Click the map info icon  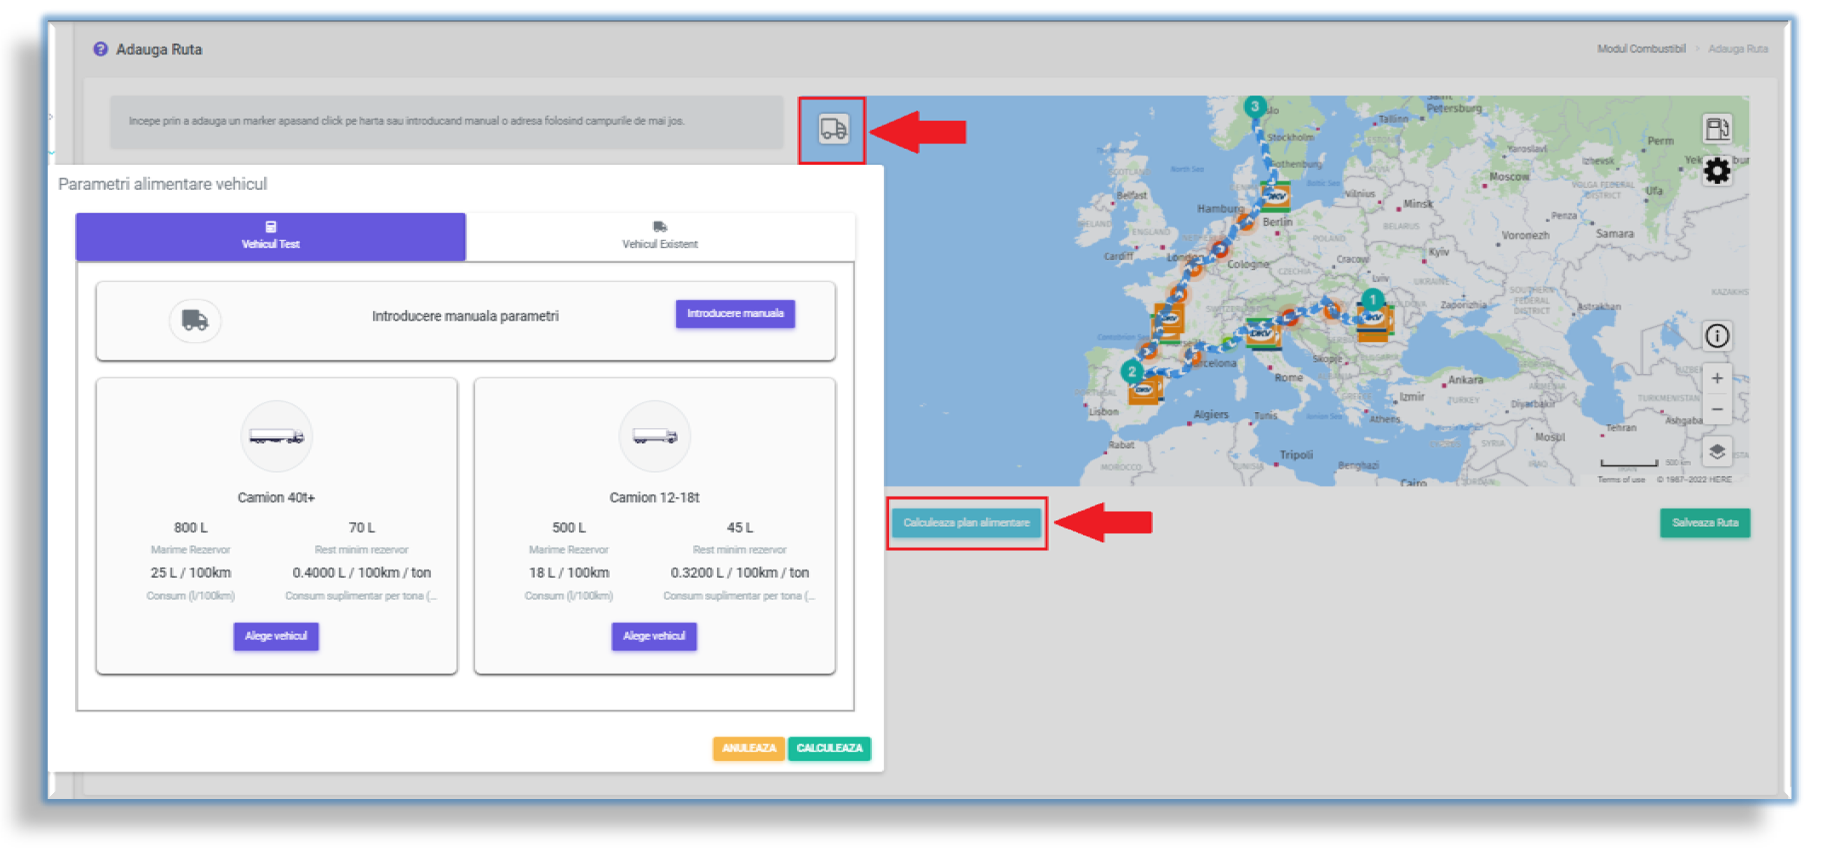coord(1716,336)
